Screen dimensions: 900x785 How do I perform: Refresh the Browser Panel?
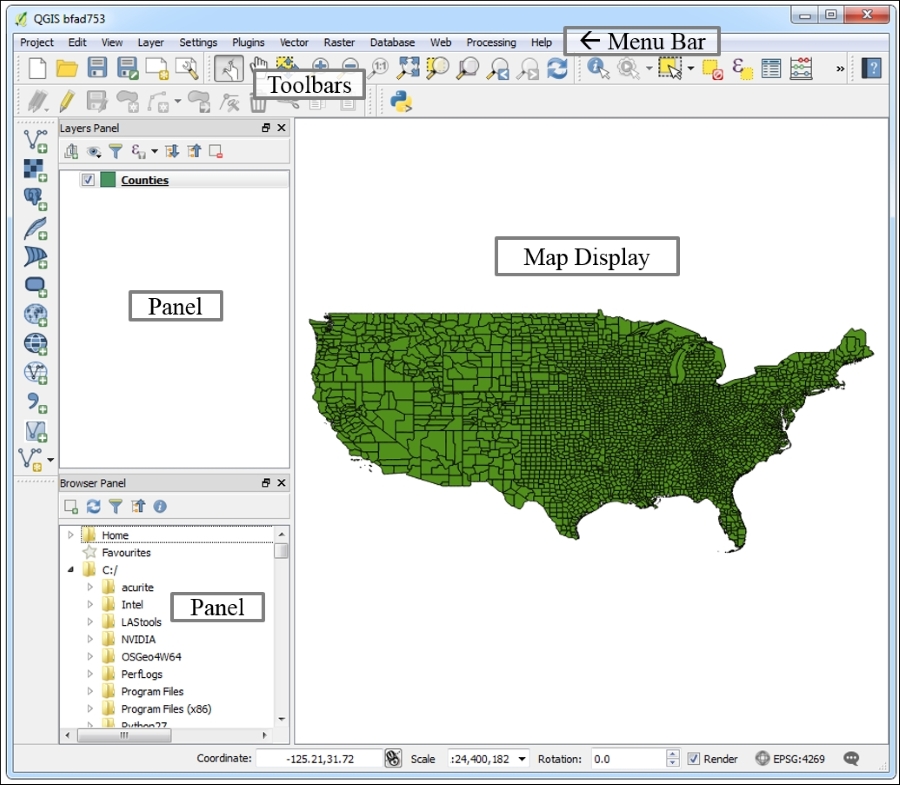[x=94, y=506]
